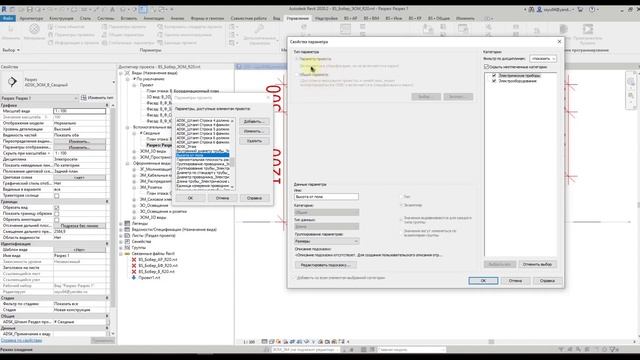Click Отмена in Свойства параметра dialog
The height and width of the screenshot is (360, 640).
pos(515,281)
